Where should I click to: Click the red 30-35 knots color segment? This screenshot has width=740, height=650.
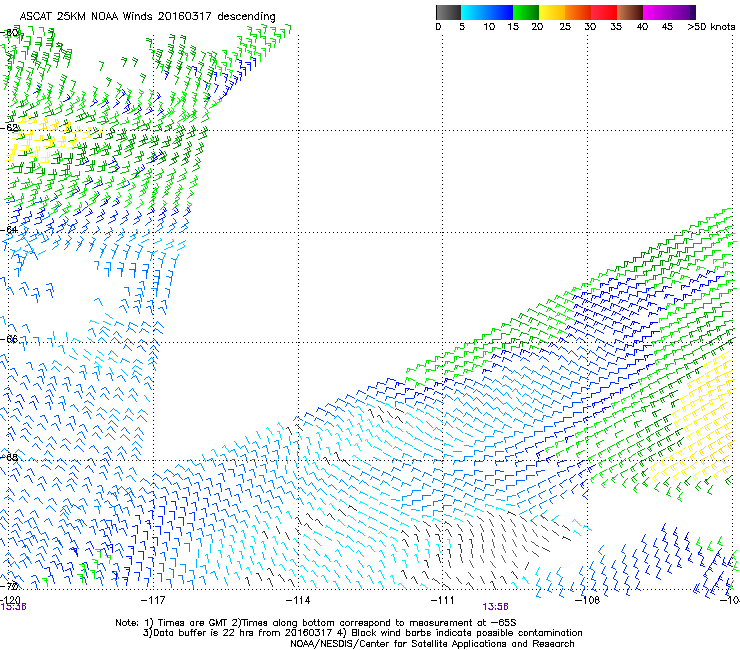604,12
